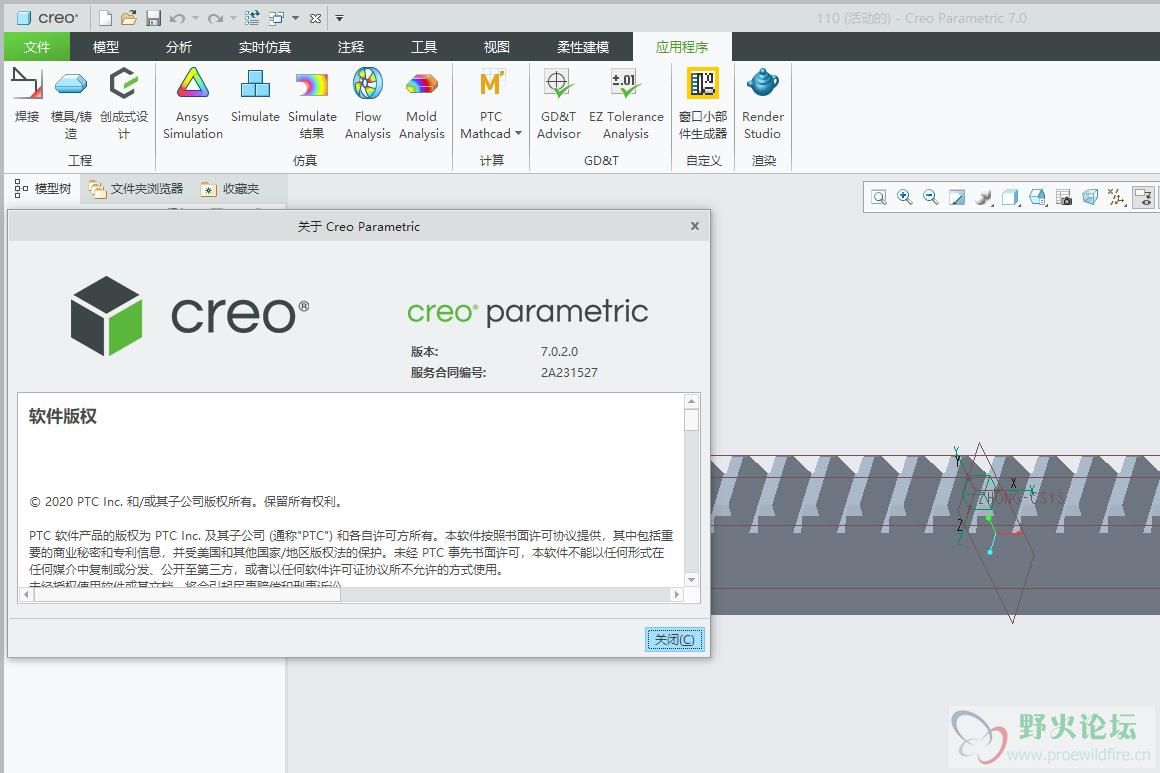The width and height of the screenshot is (1160, 773).
Task: Start Mold Analysis
Action: (422, 102)
